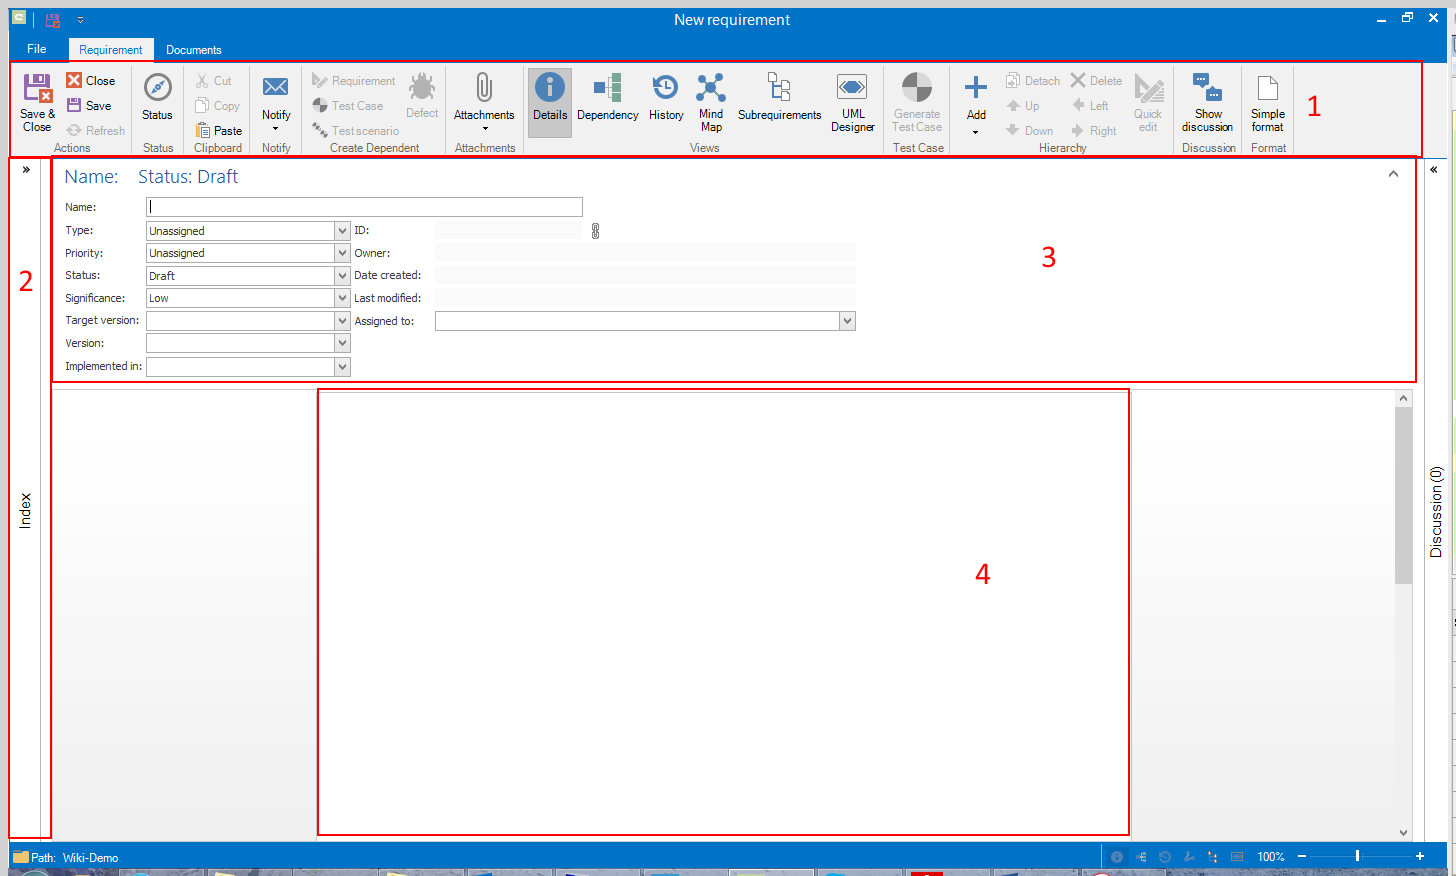Open the UML Designer view
Viewport: 1456px width, 876px height.
[852, 101]
